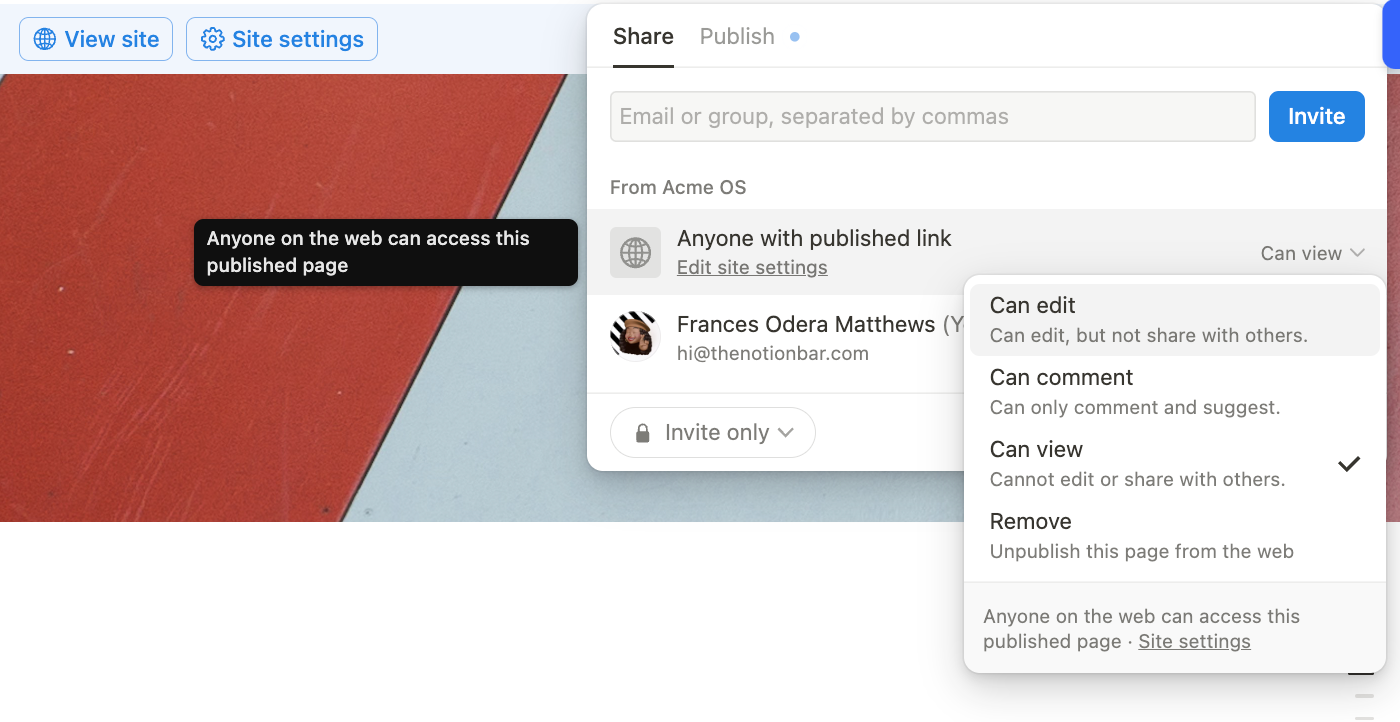Choose the Can edit permission option
The width and height of the screenshot is (1400, 722).
tap(1175, 320)
